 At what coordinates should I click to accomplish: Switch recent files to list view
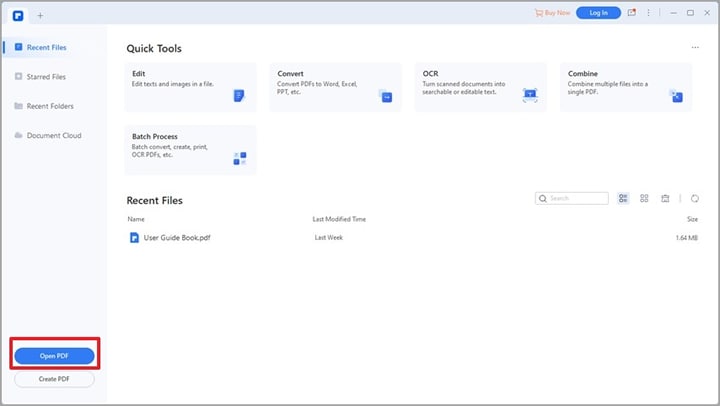coord(623,199)
